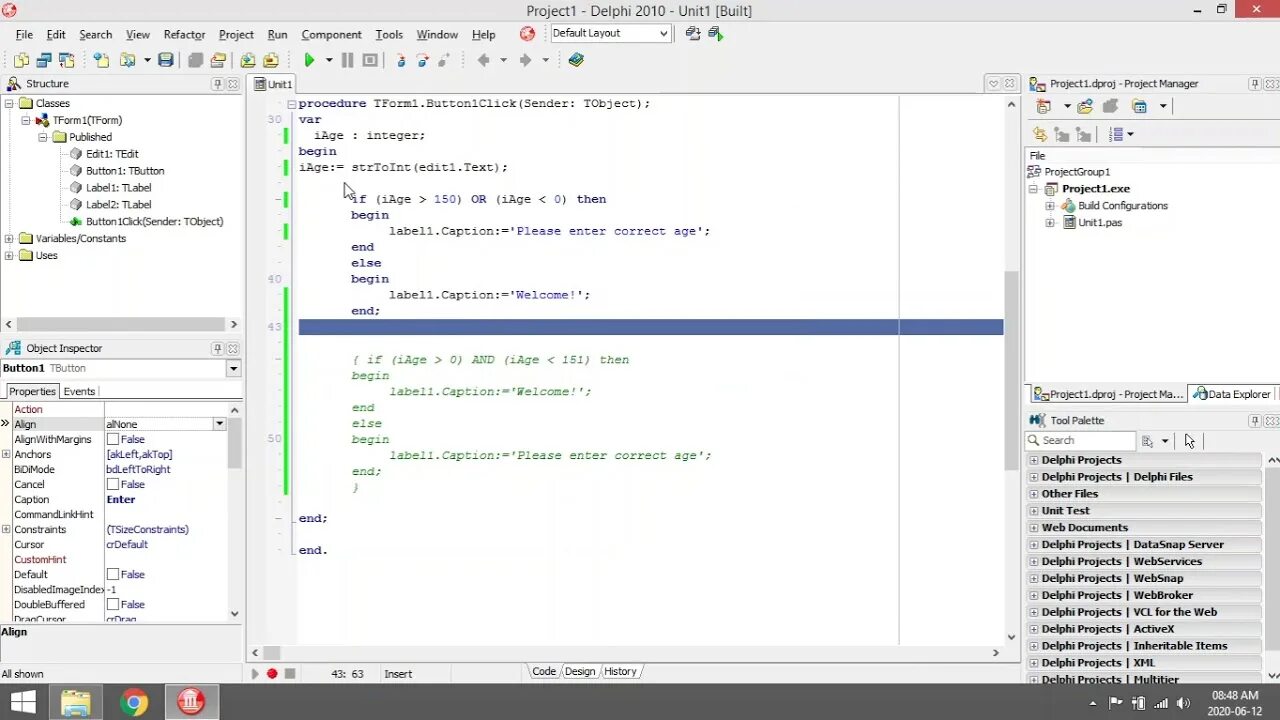The width and height of the screenshot is (1280, 720).
Task: Click the Project Manager sort list icon
Action: [1117, 134]
